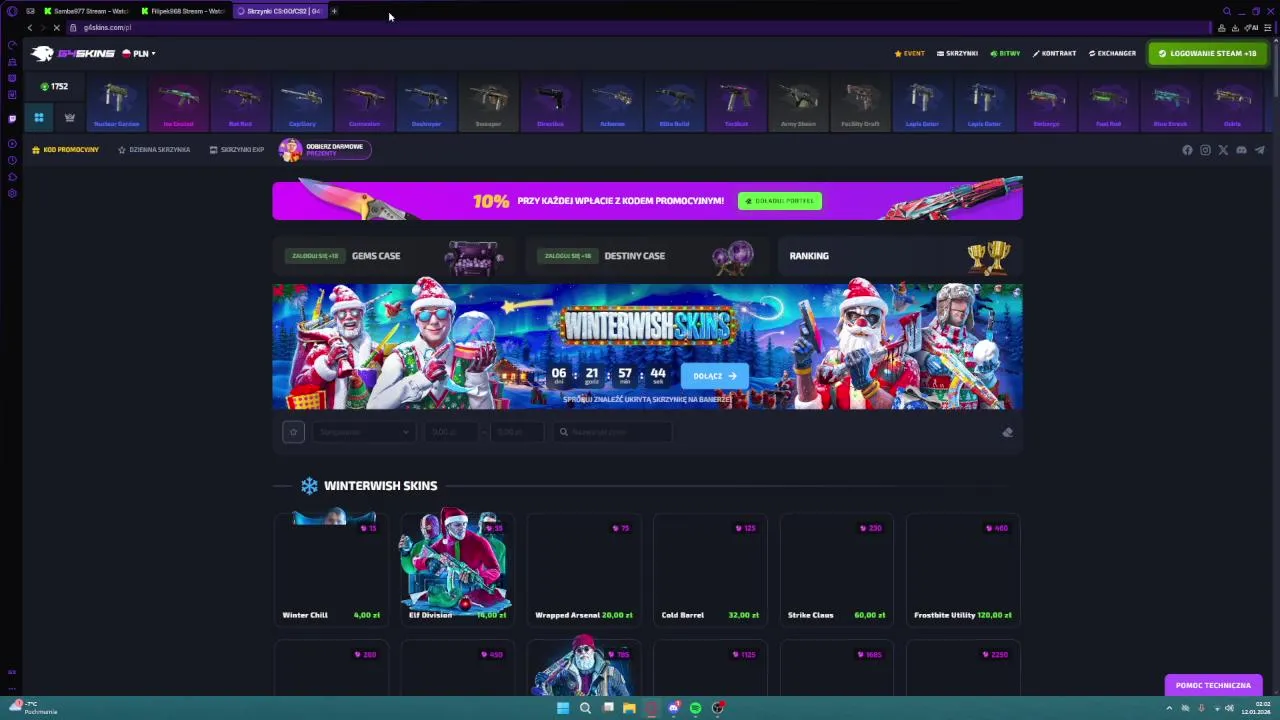The width and height of the screenshot is (1280, 720).
Task: Click ODBIERZ DARMOWE PREZENTY button
Action: (325, 150)
